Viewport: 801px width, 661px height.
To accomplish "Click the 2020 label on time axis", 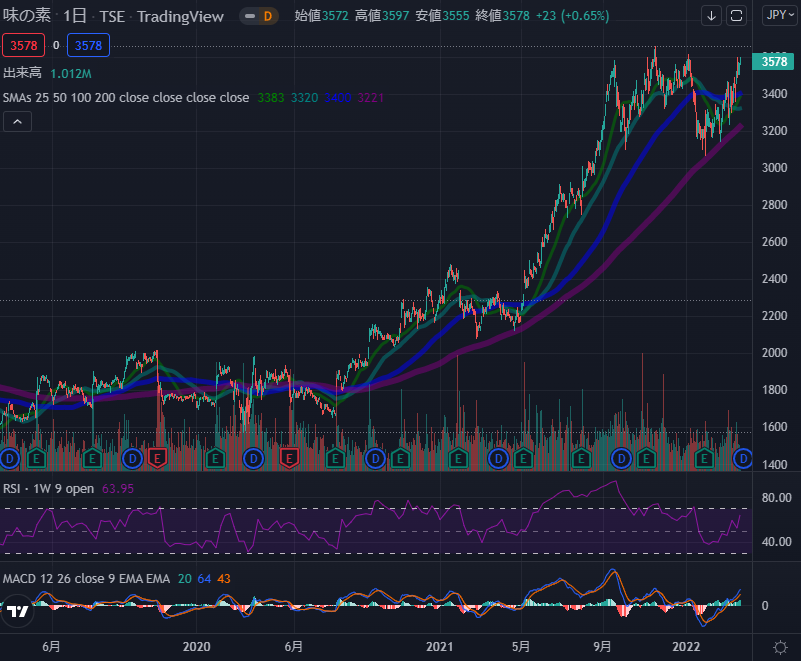I will 197,647.
